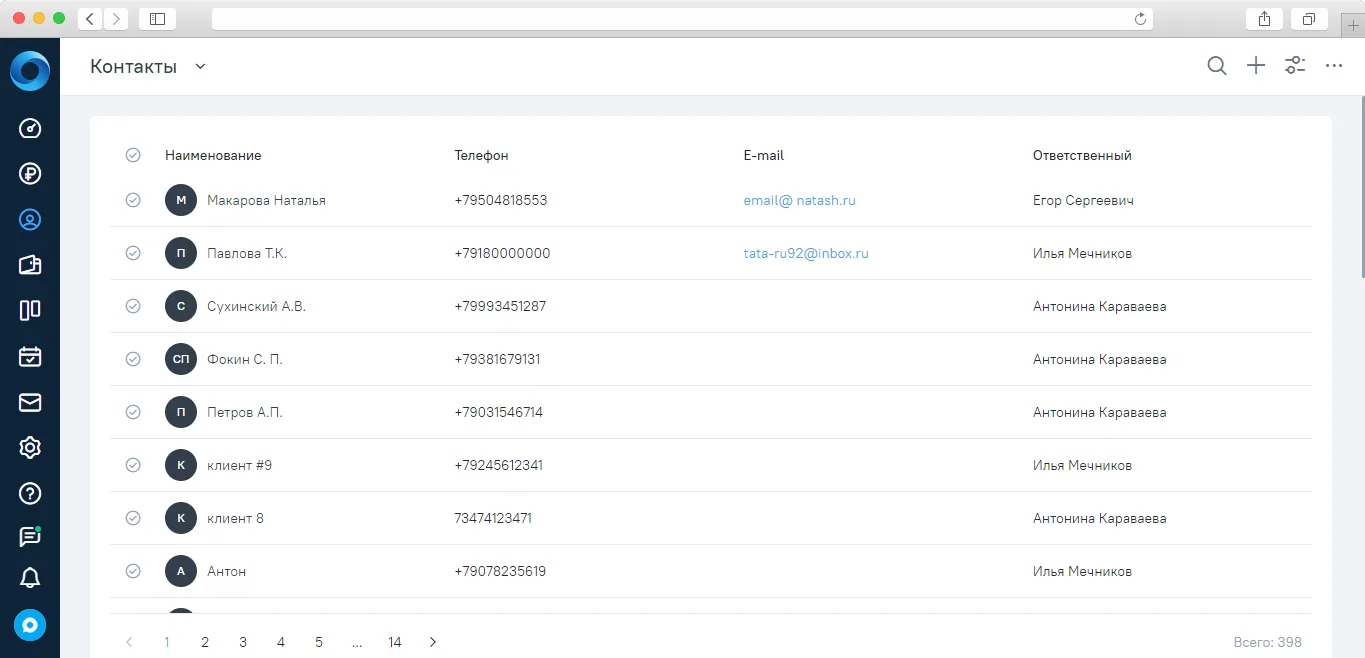The width and height of the screenshot is (1365, 658).
Task: Click the email@ natash.ru email link
Action: click(800, 200)
